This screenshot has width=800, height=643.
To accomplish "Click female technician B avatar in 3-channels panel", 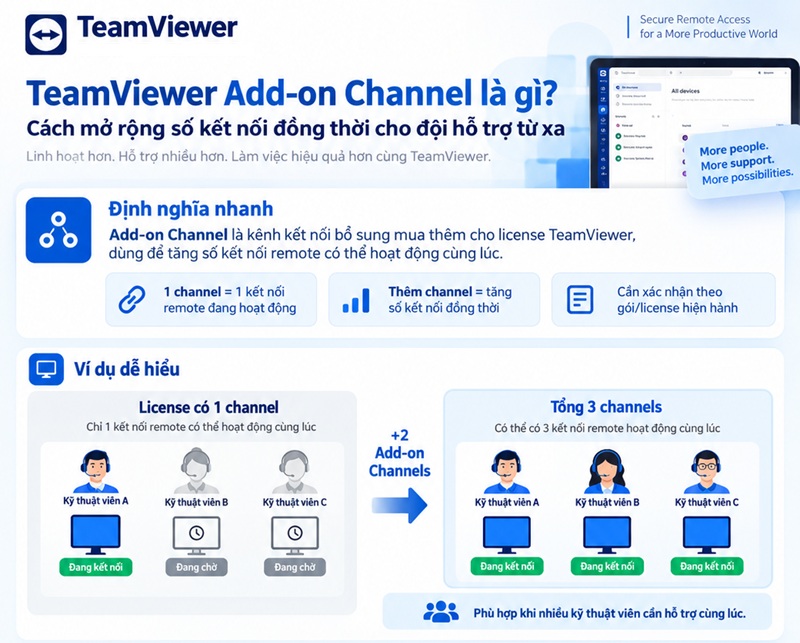I will pos(607,472).
